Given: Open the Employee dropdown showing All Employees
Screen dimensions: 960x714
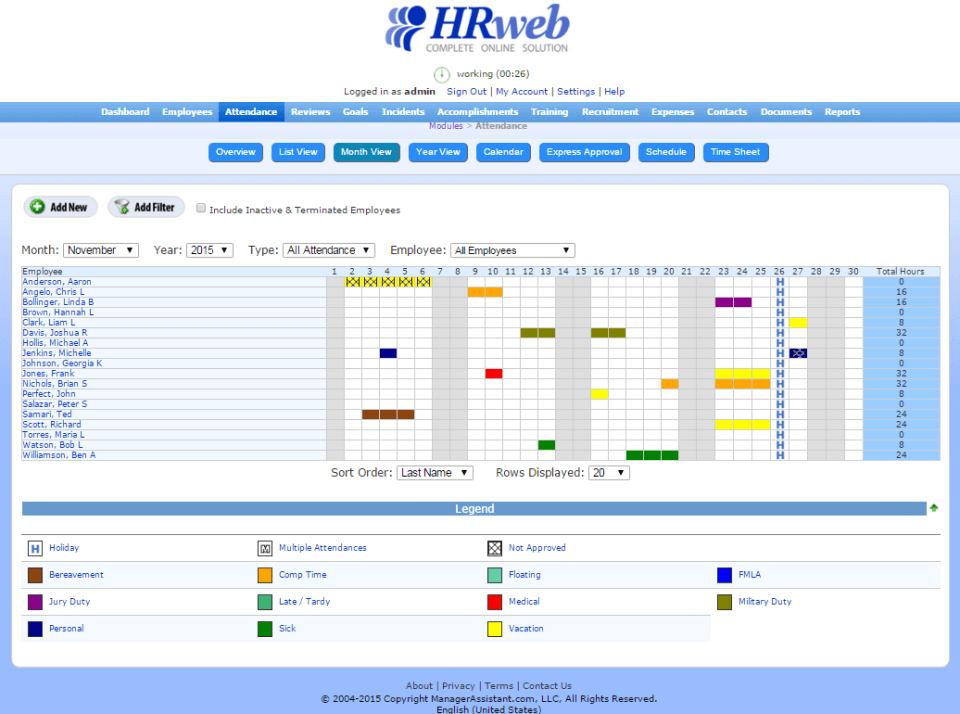Looking at the screenshot, I should point(512,250).
